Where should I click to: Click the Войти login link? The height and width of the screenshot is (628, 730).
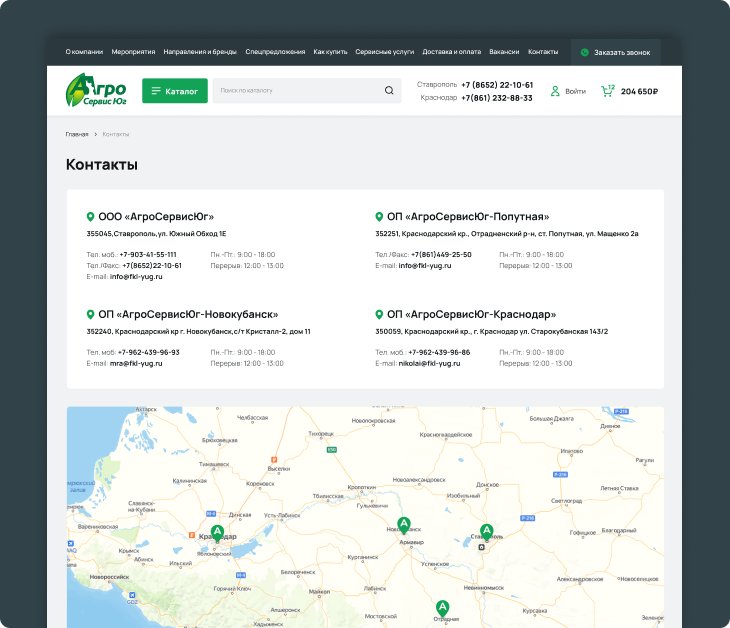pos(575,91)
